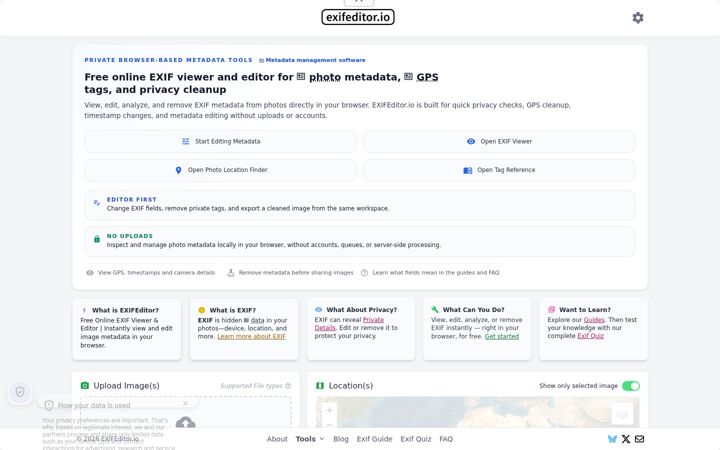Open the map layers control
This screenshot has height=450, width=720.
(622, 414)
